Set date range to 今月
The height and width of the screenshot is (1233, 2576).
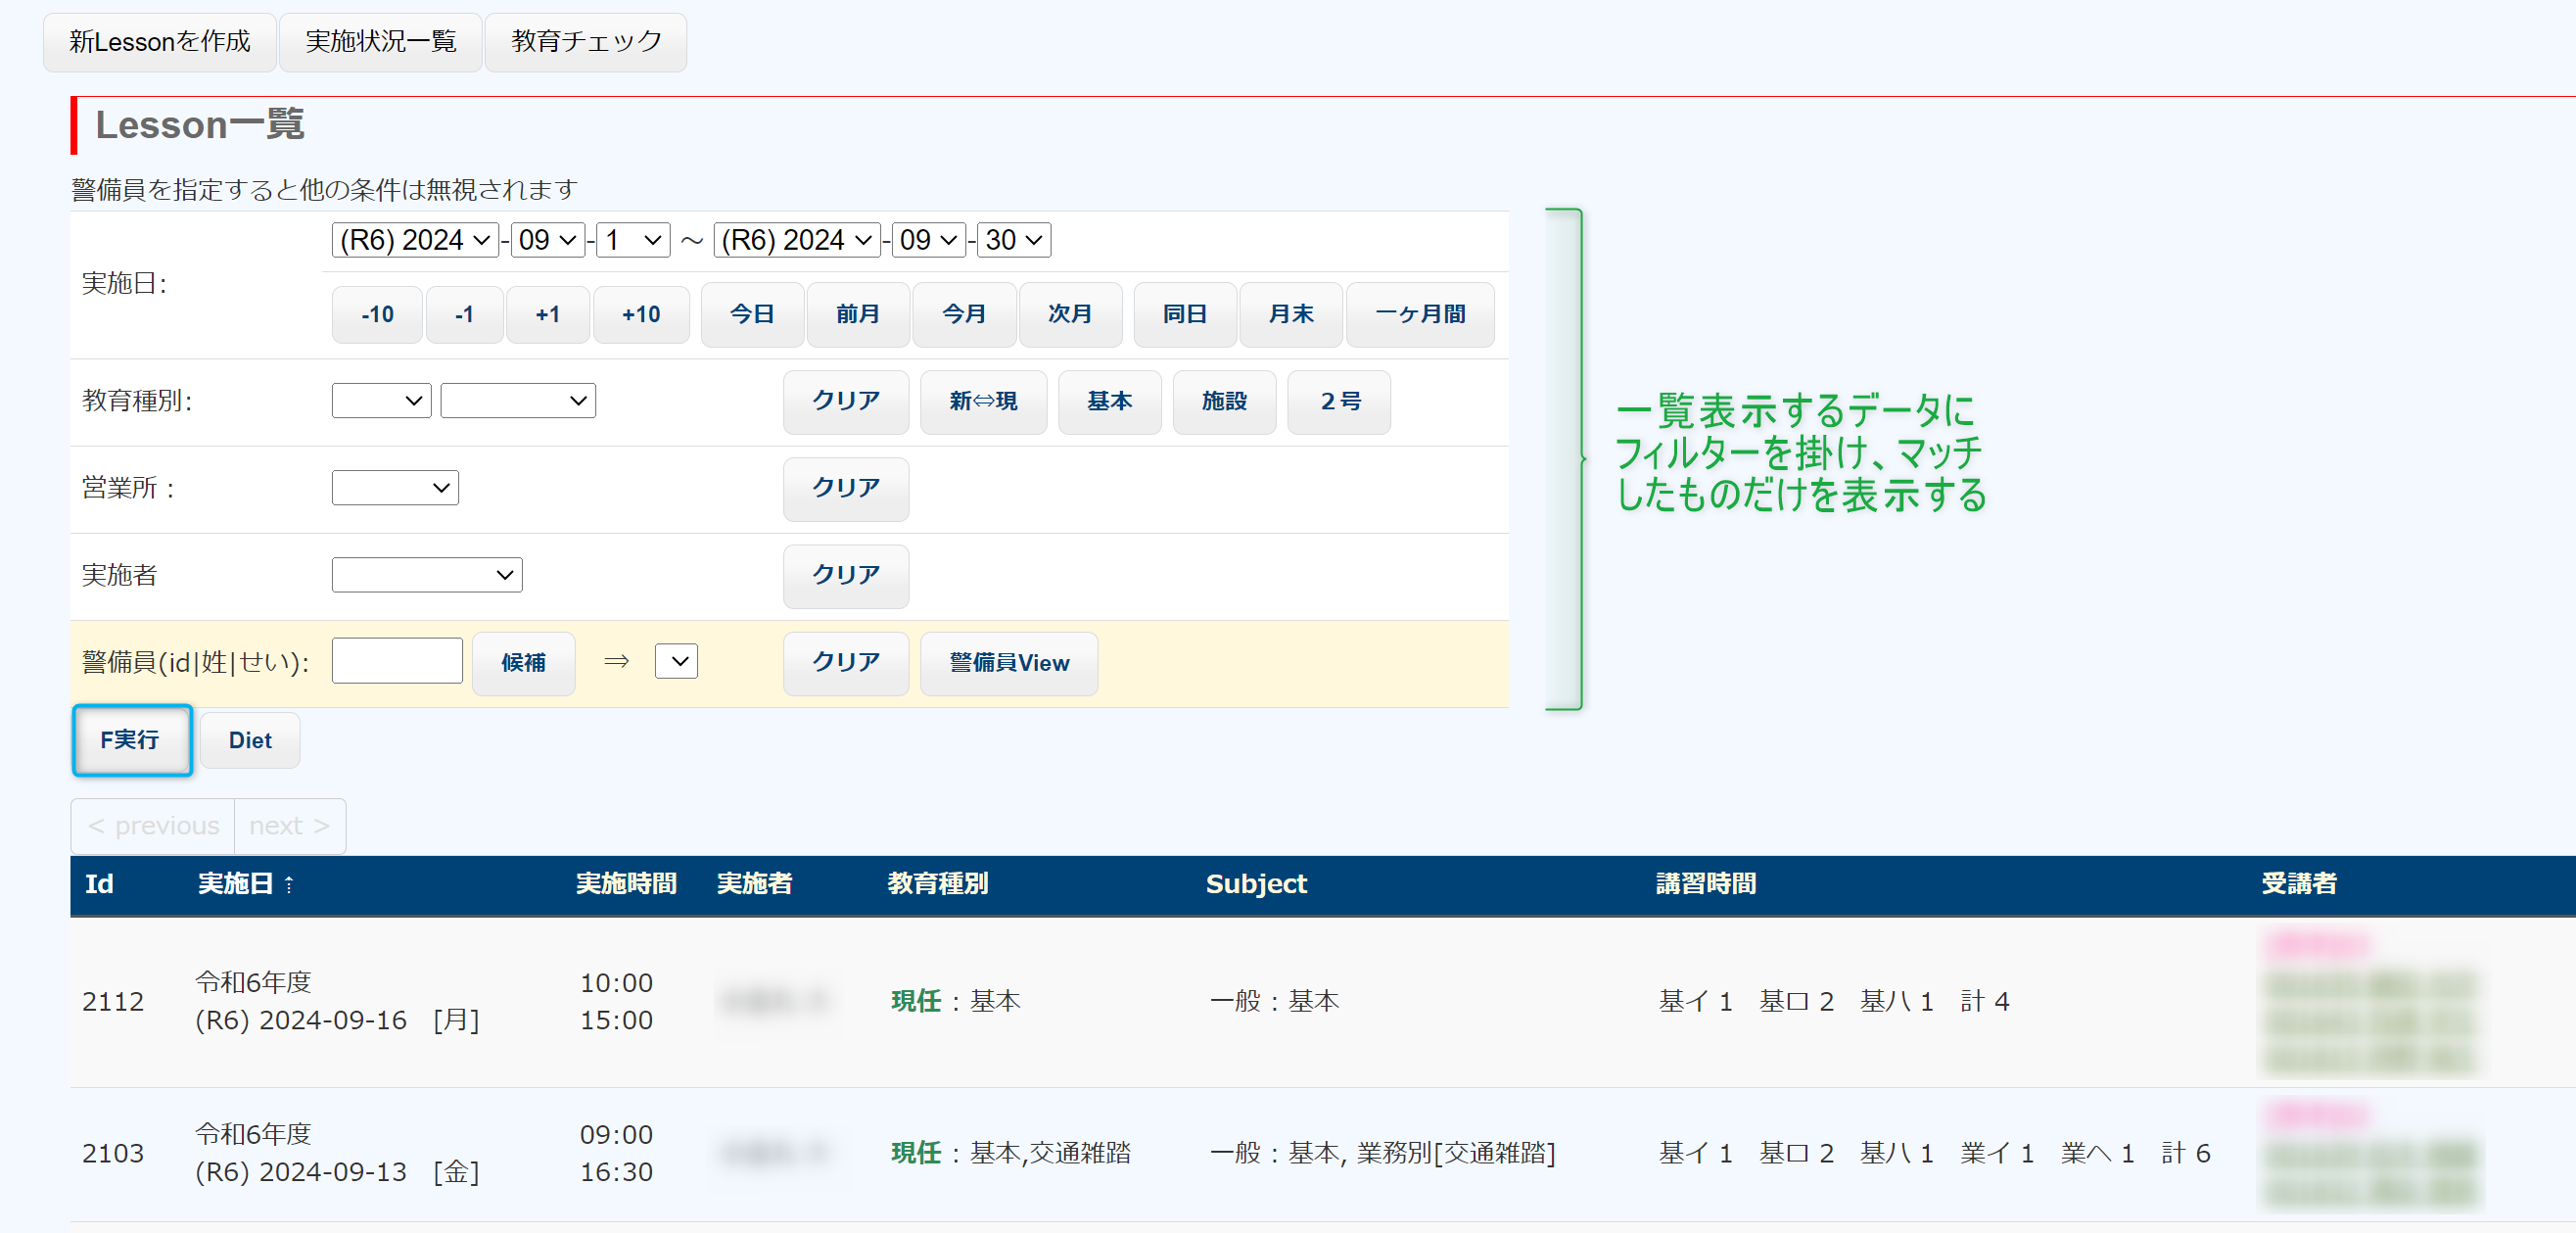(963, 314)
